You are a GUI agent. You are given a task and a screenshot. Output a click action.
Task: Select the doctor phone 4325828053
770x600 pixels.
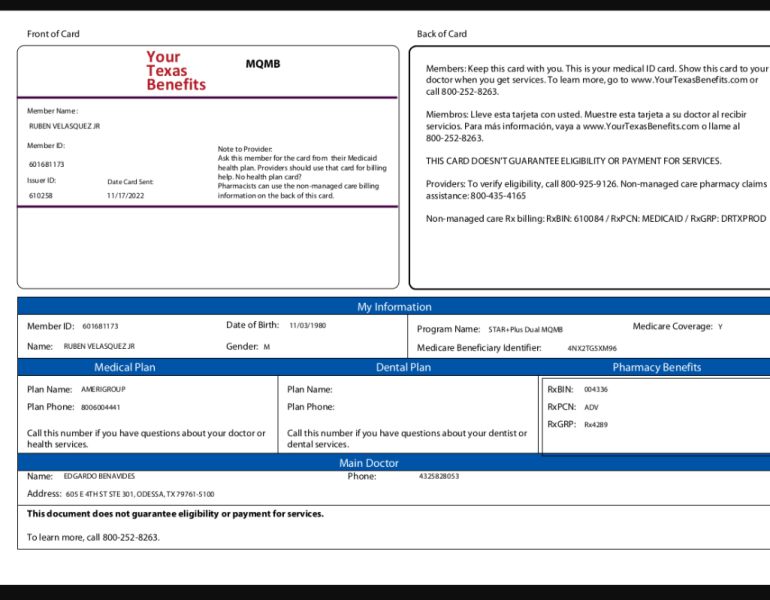[439, 476]
